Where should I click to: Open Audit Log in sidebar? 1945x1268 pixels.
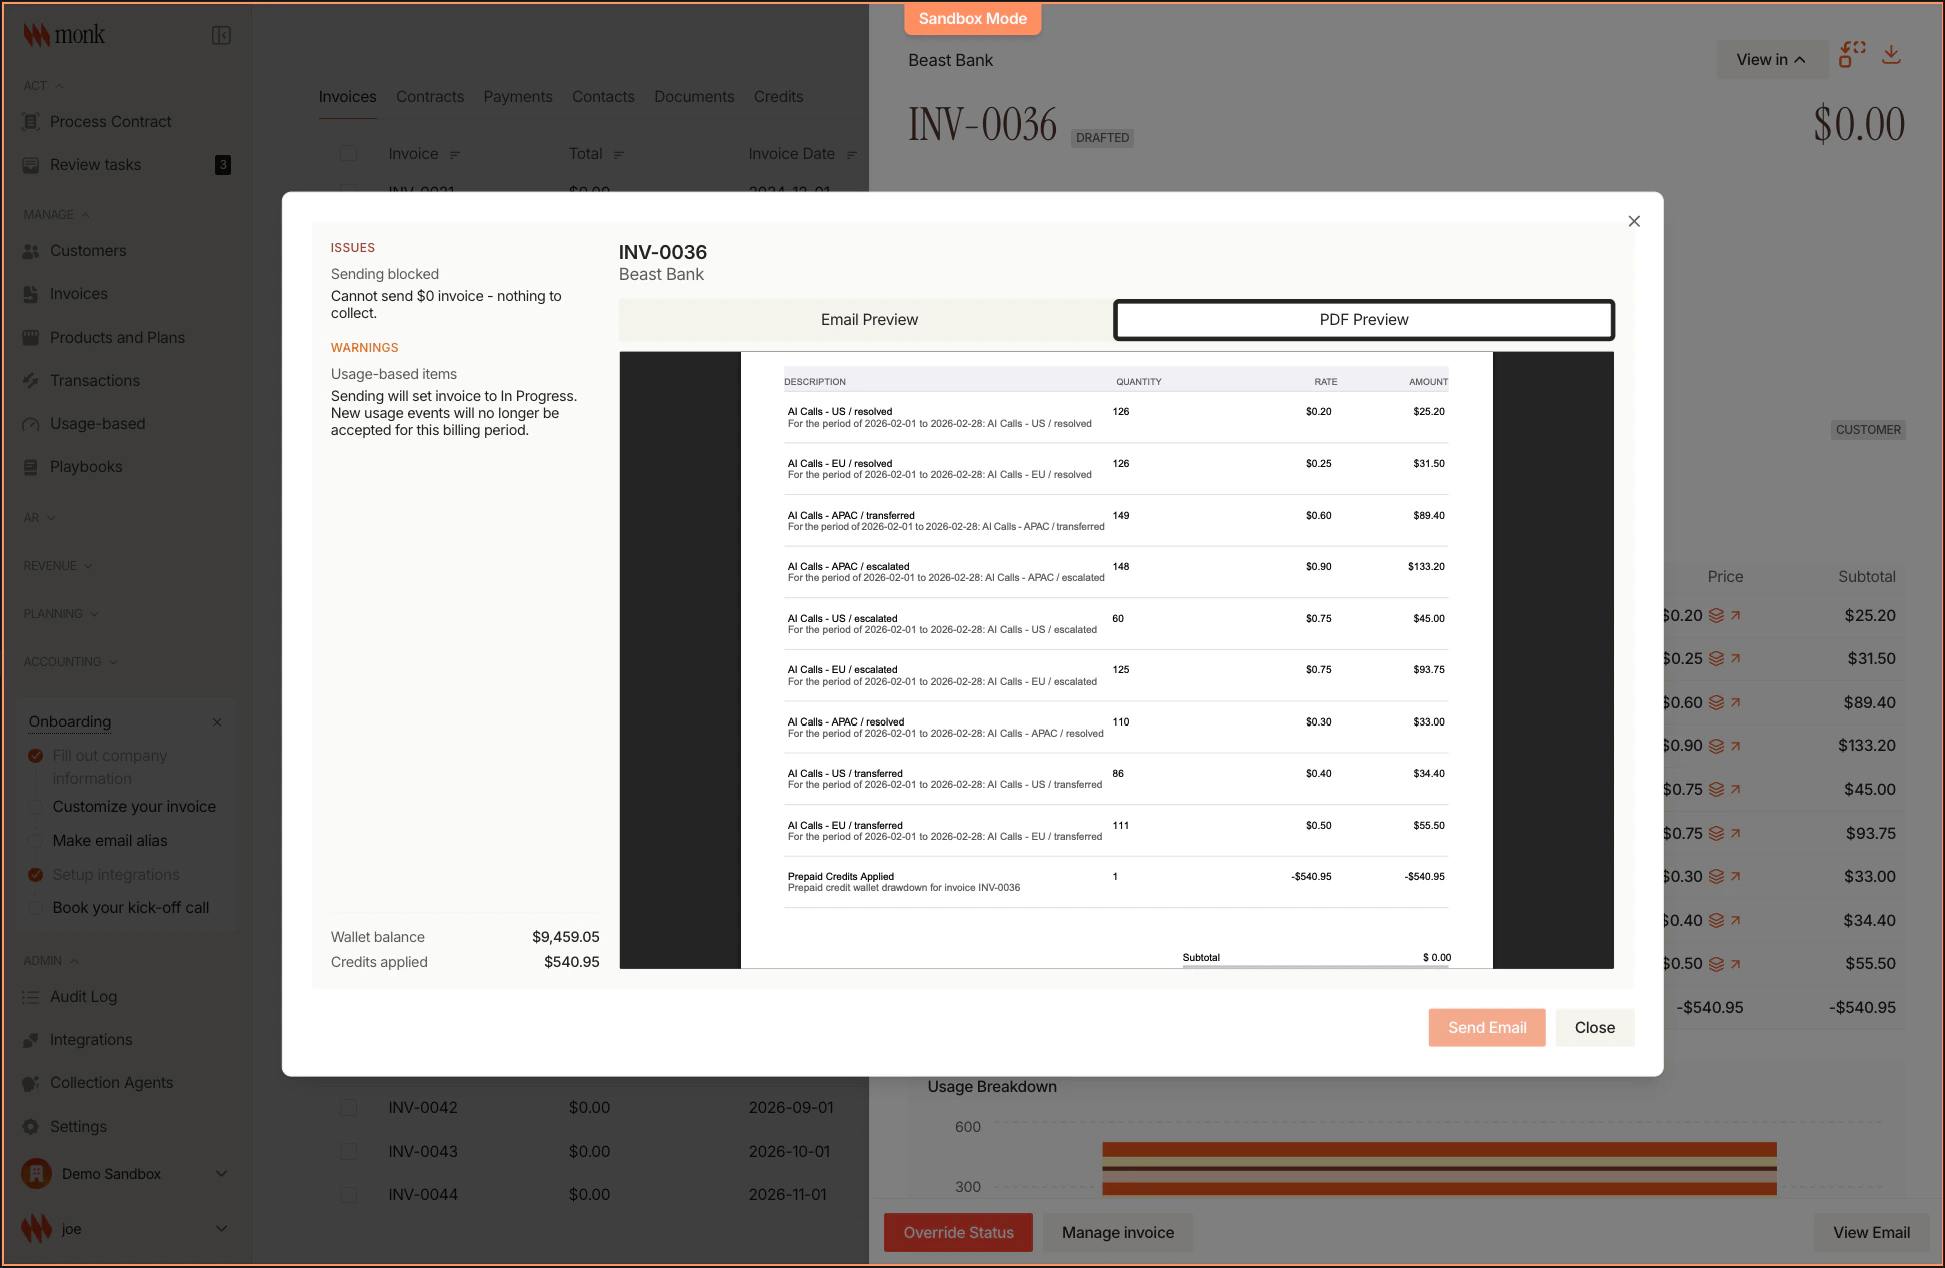70,997
